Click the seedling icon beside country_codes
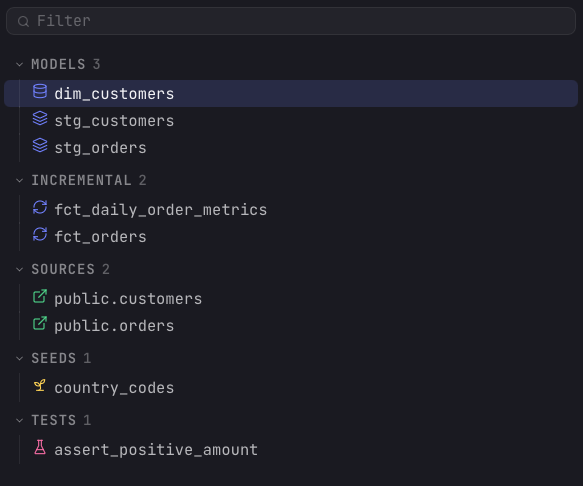Image resolution: width=583 pixels, height=486 pixels. click(x=40, y=386)
